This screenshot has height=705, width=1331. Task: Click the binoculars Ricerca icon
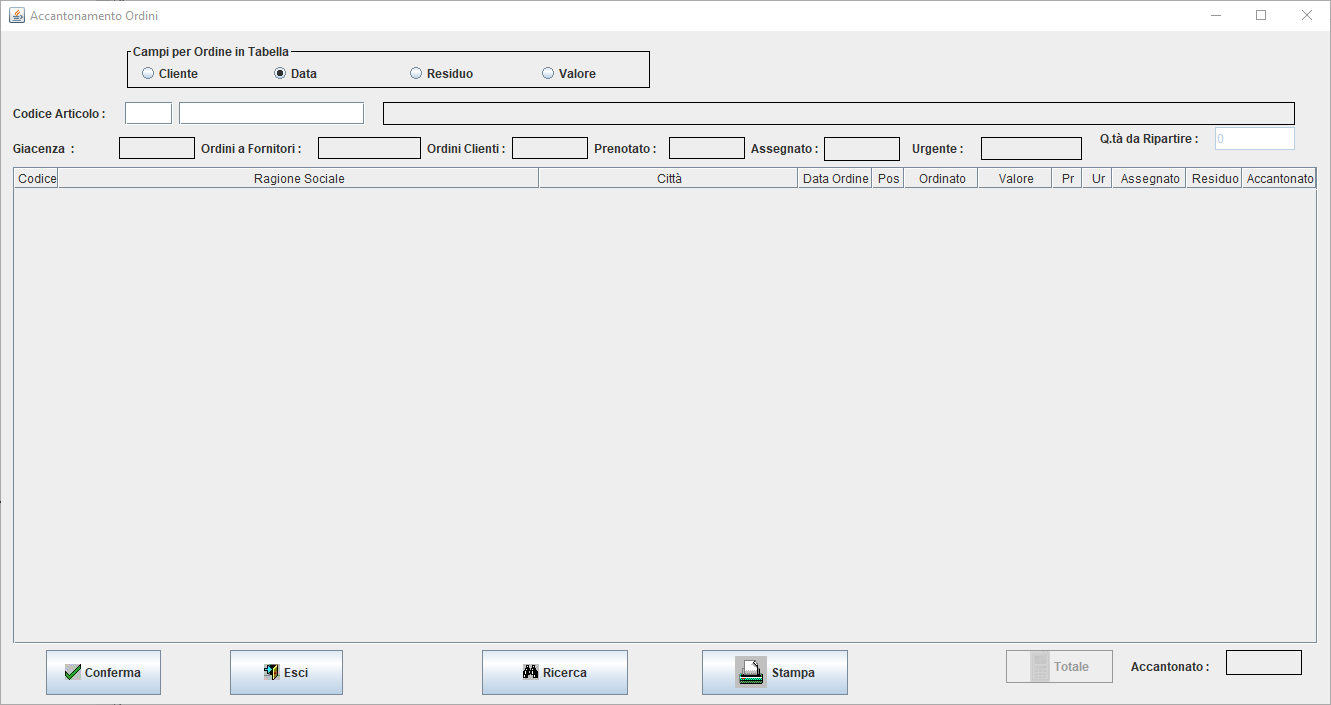(531, 673)
